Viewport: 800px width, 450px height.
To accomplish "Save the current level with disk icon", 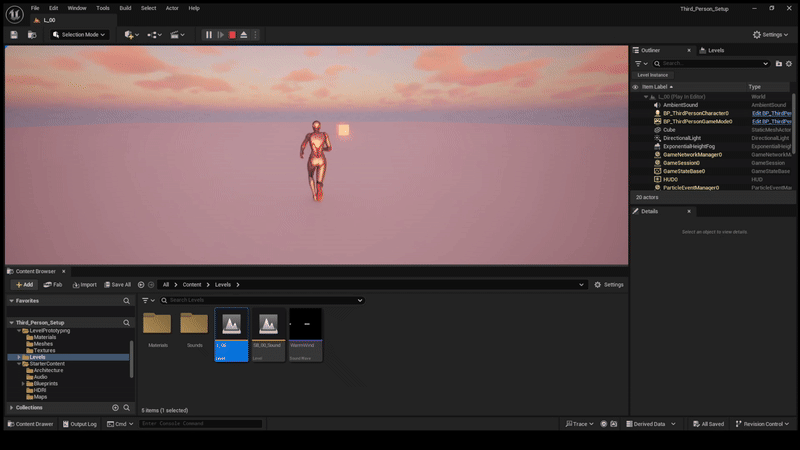I will (x=14, y=35).
